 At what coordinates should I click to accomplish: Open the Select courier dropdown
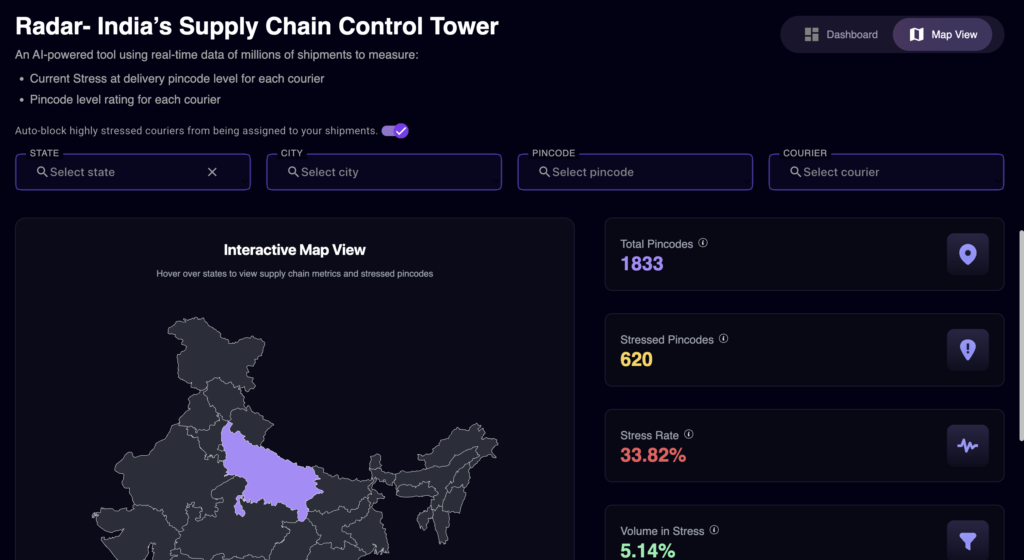click(885, 172)
